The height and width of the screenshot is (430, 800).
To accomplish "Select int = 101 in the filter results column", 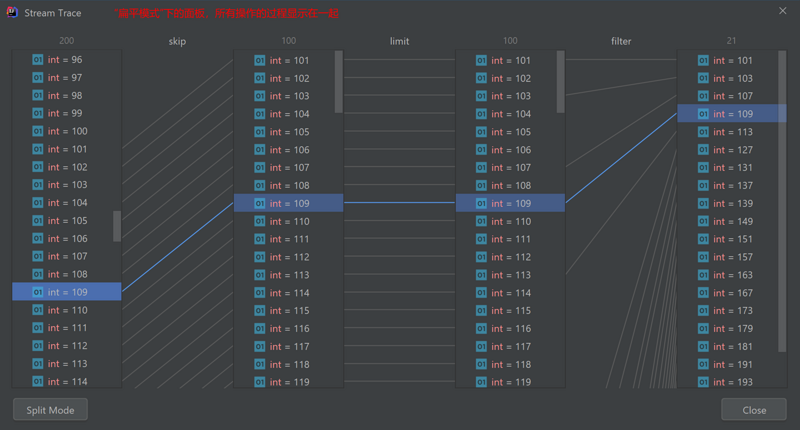I will pos(732,60).
